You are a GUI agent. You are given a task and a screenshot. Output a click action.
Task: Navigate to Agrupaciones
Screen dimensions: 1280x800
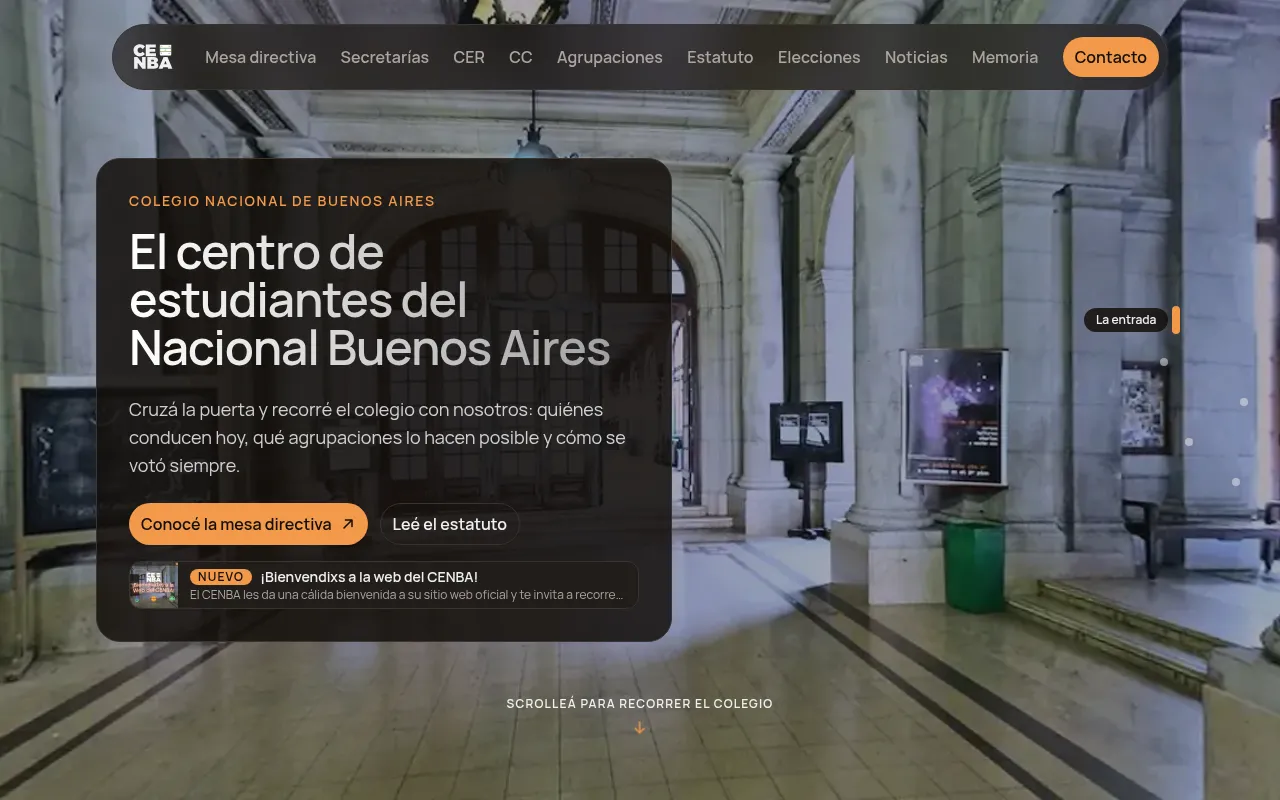pos(610,57)
